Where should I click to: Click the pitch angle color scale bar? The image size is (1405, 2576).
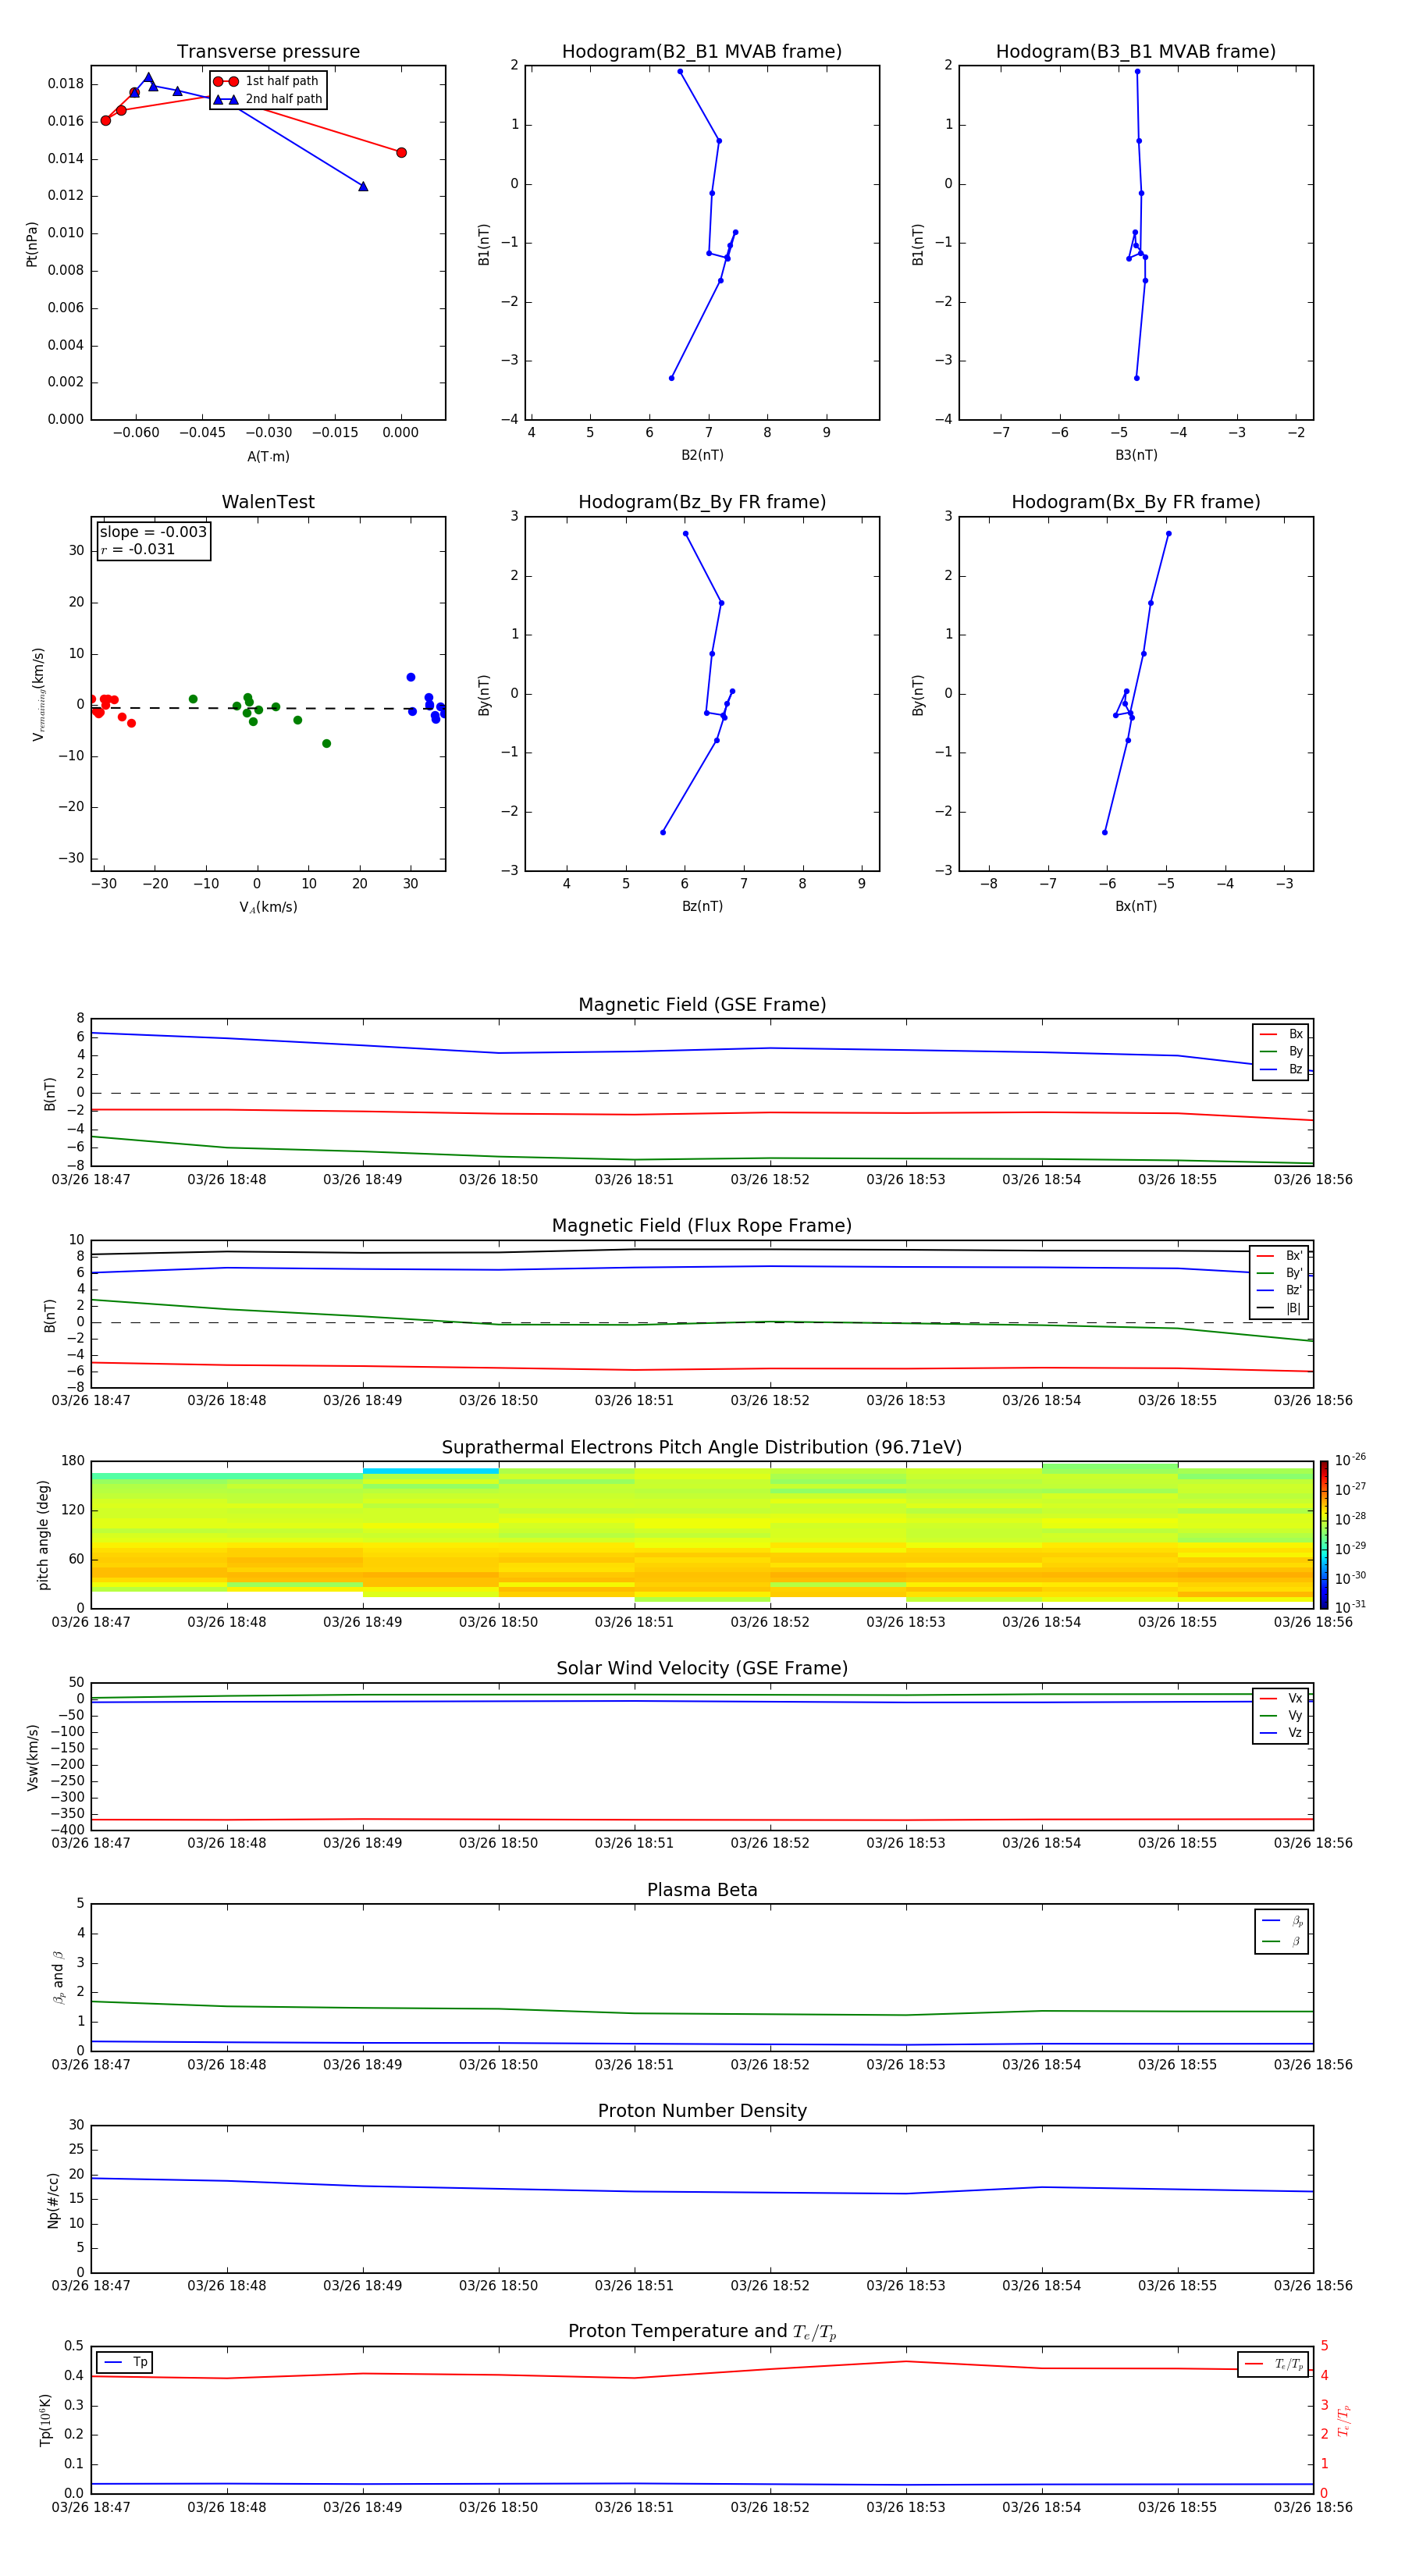point(1324,1535)
